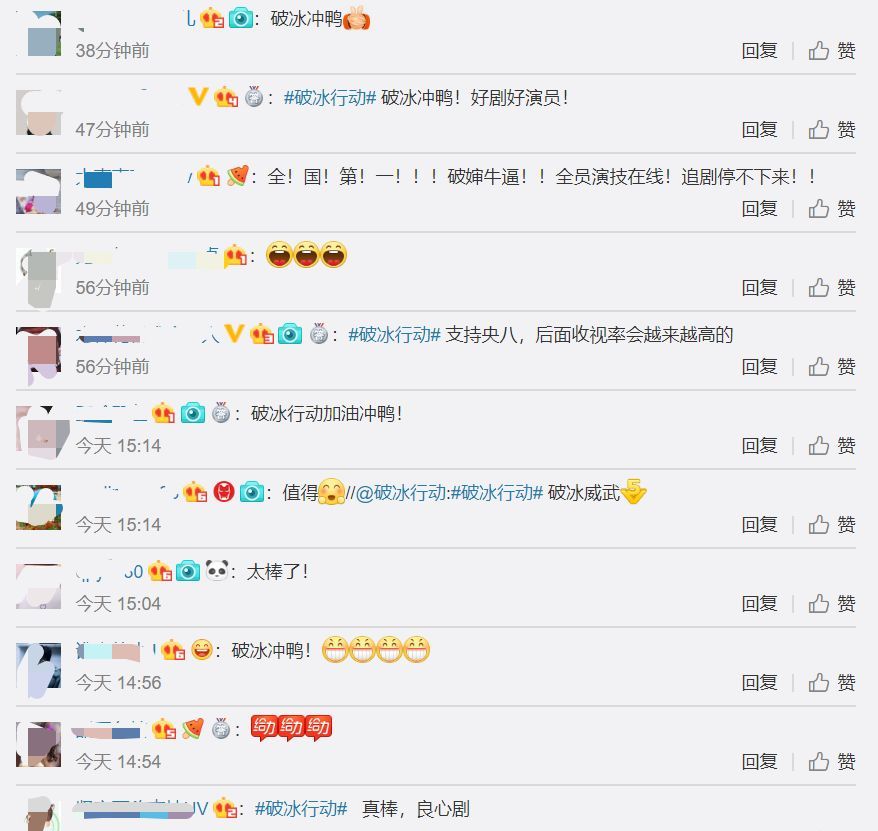Open avatar of the 今天 14:54 commenter
Image resolution: width=878 pixels, height=831 pixels.
39,744
